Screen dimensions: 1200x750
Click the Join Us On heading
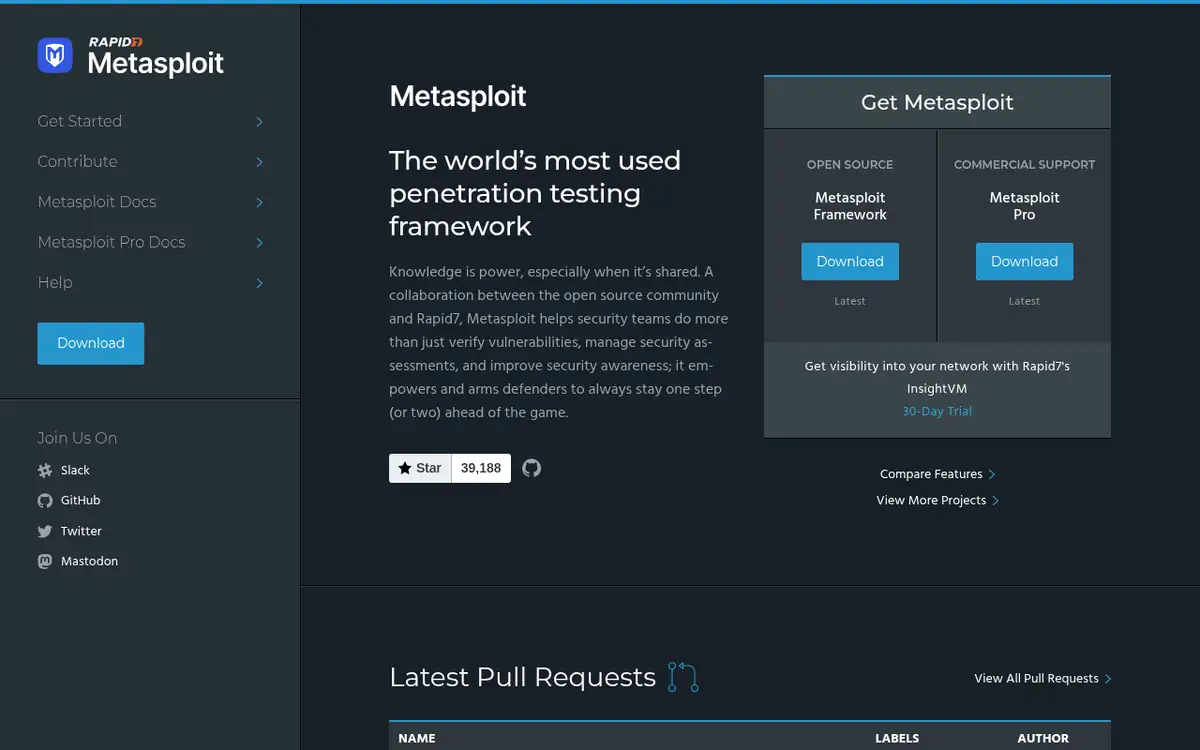pos(77,438)
